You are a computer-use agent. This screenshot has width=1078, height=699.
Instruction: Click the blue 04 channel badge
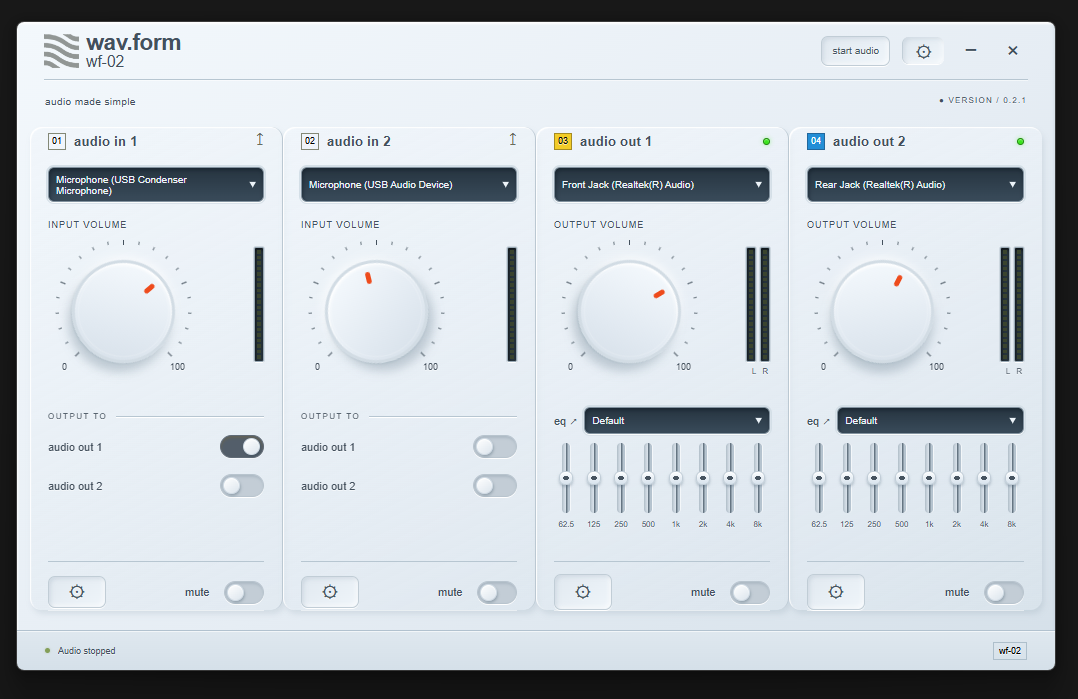(816, 142)
